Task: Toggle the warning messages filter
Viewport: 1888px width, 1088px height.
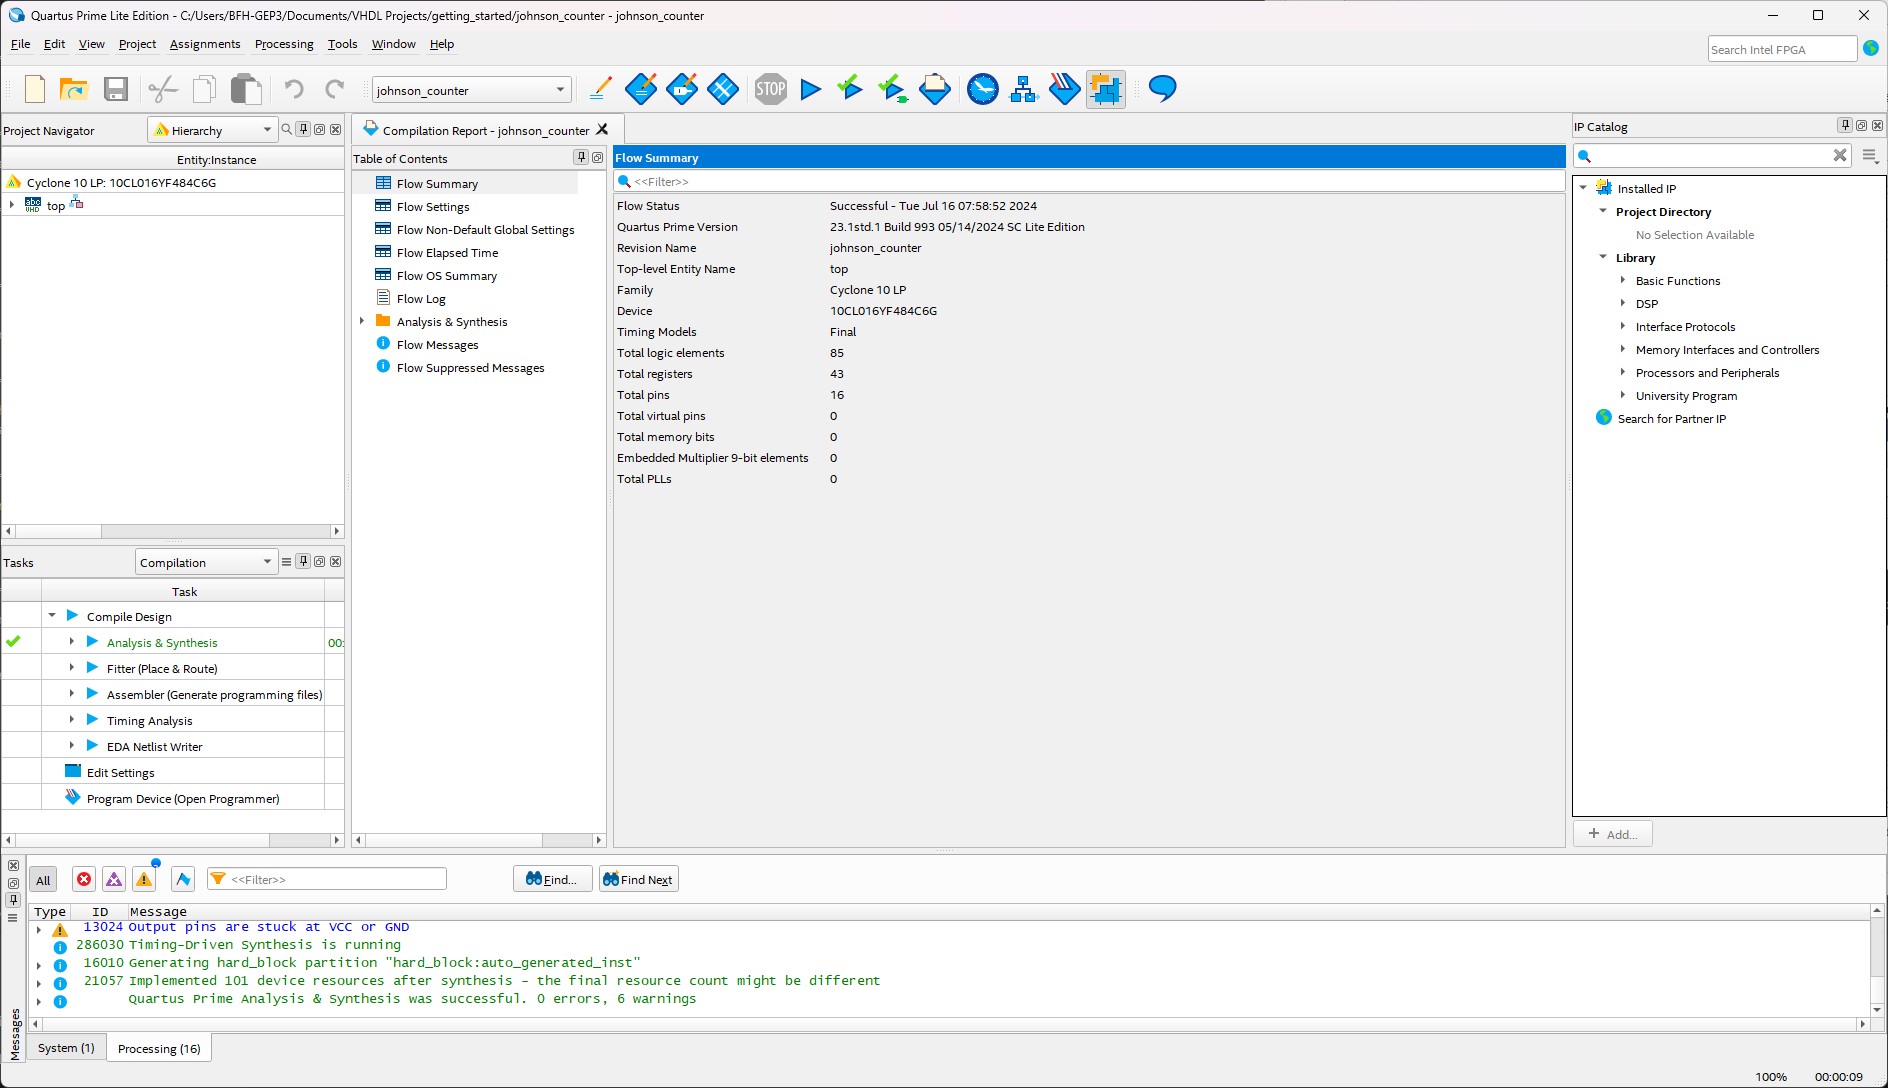Action: [x=144, y=880]
